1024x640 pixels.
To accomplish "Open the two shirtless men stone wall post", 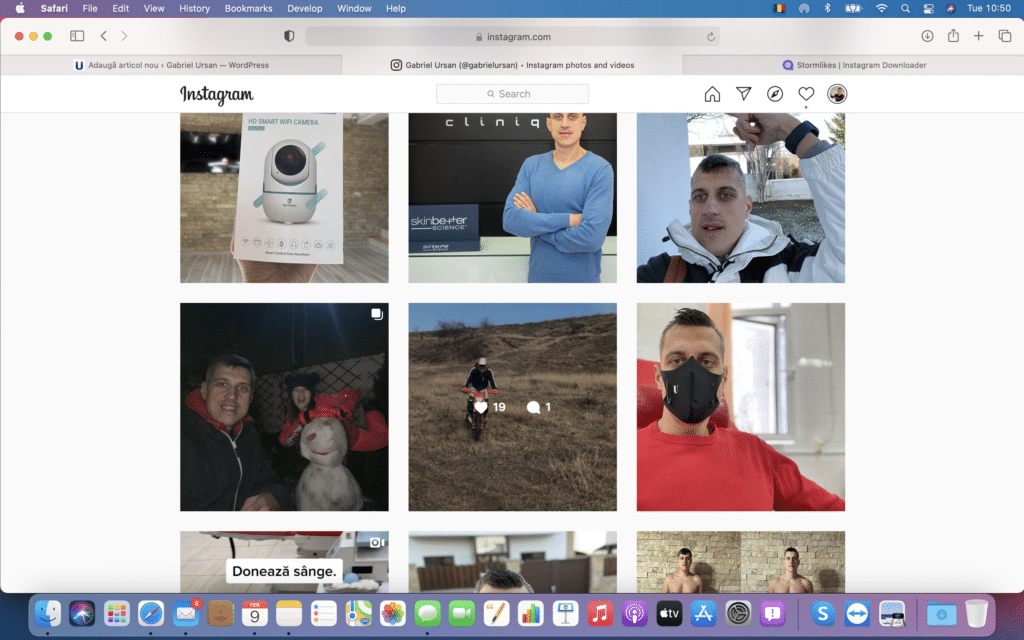I will (x=741, y=562).
